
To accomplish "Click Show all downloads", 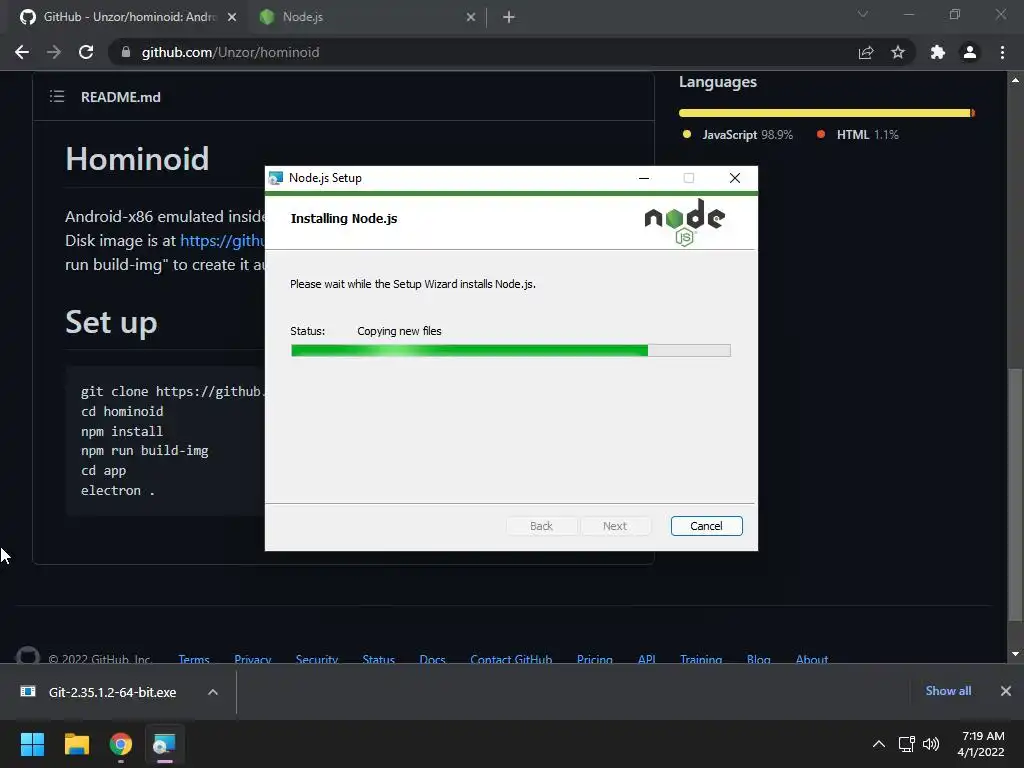I will click(x=948, y=691).
